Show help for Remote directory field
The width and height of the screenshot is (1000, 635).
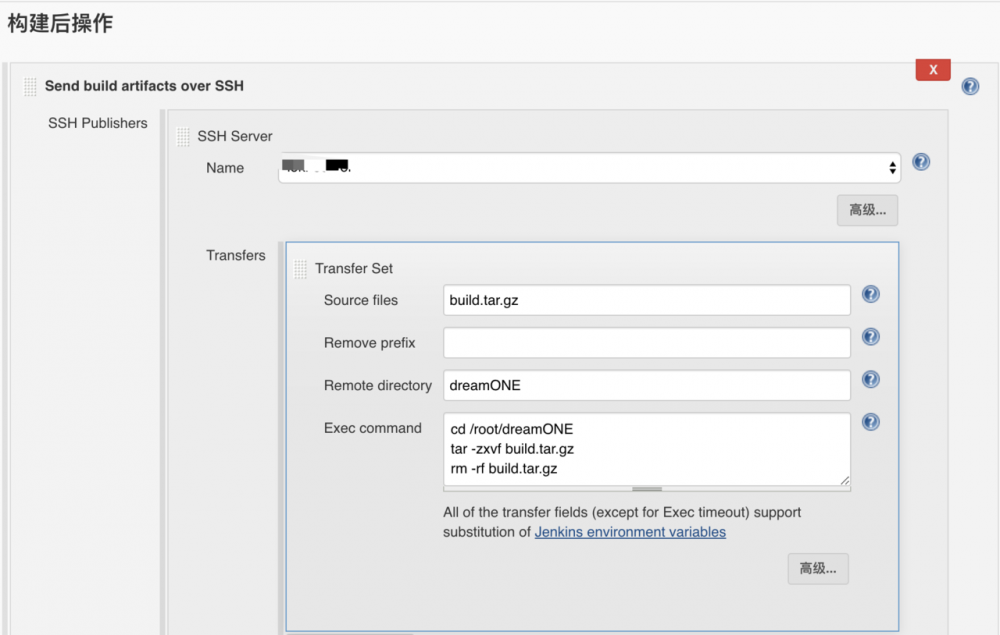coord(871,379)
